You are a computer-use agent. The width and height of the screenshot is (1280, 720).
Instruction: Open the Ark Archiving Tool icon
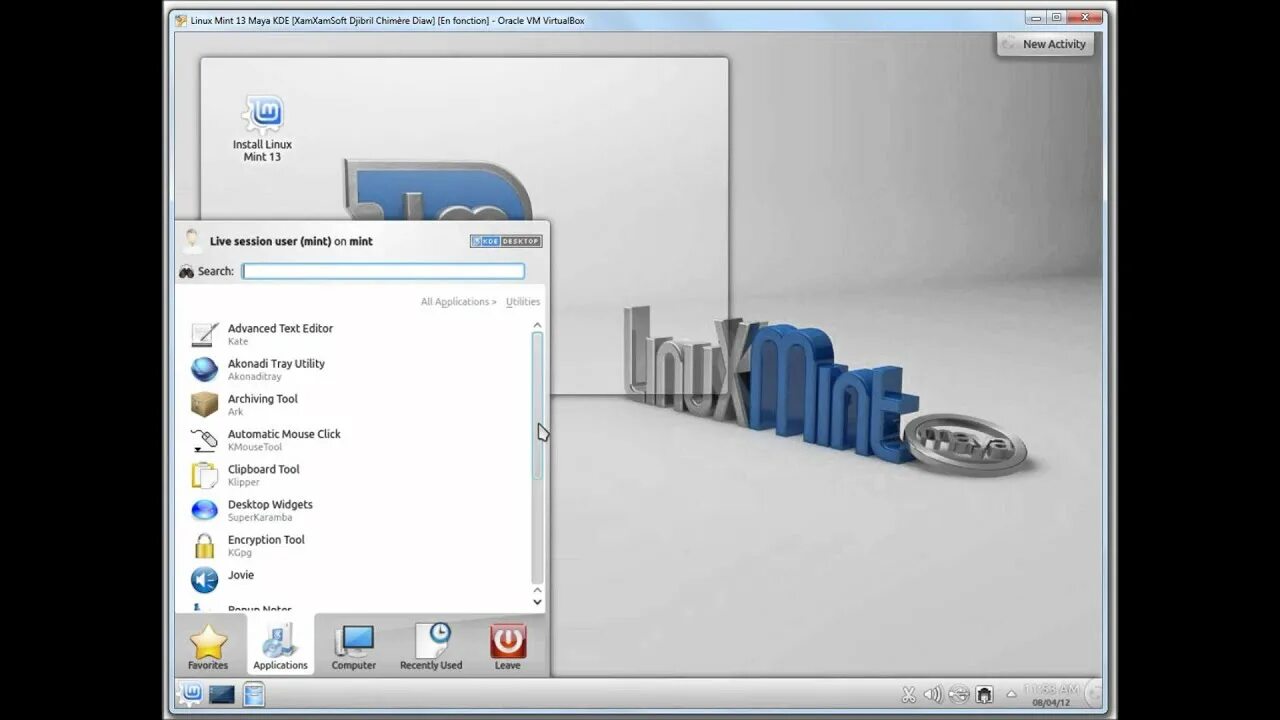(204, 404)
